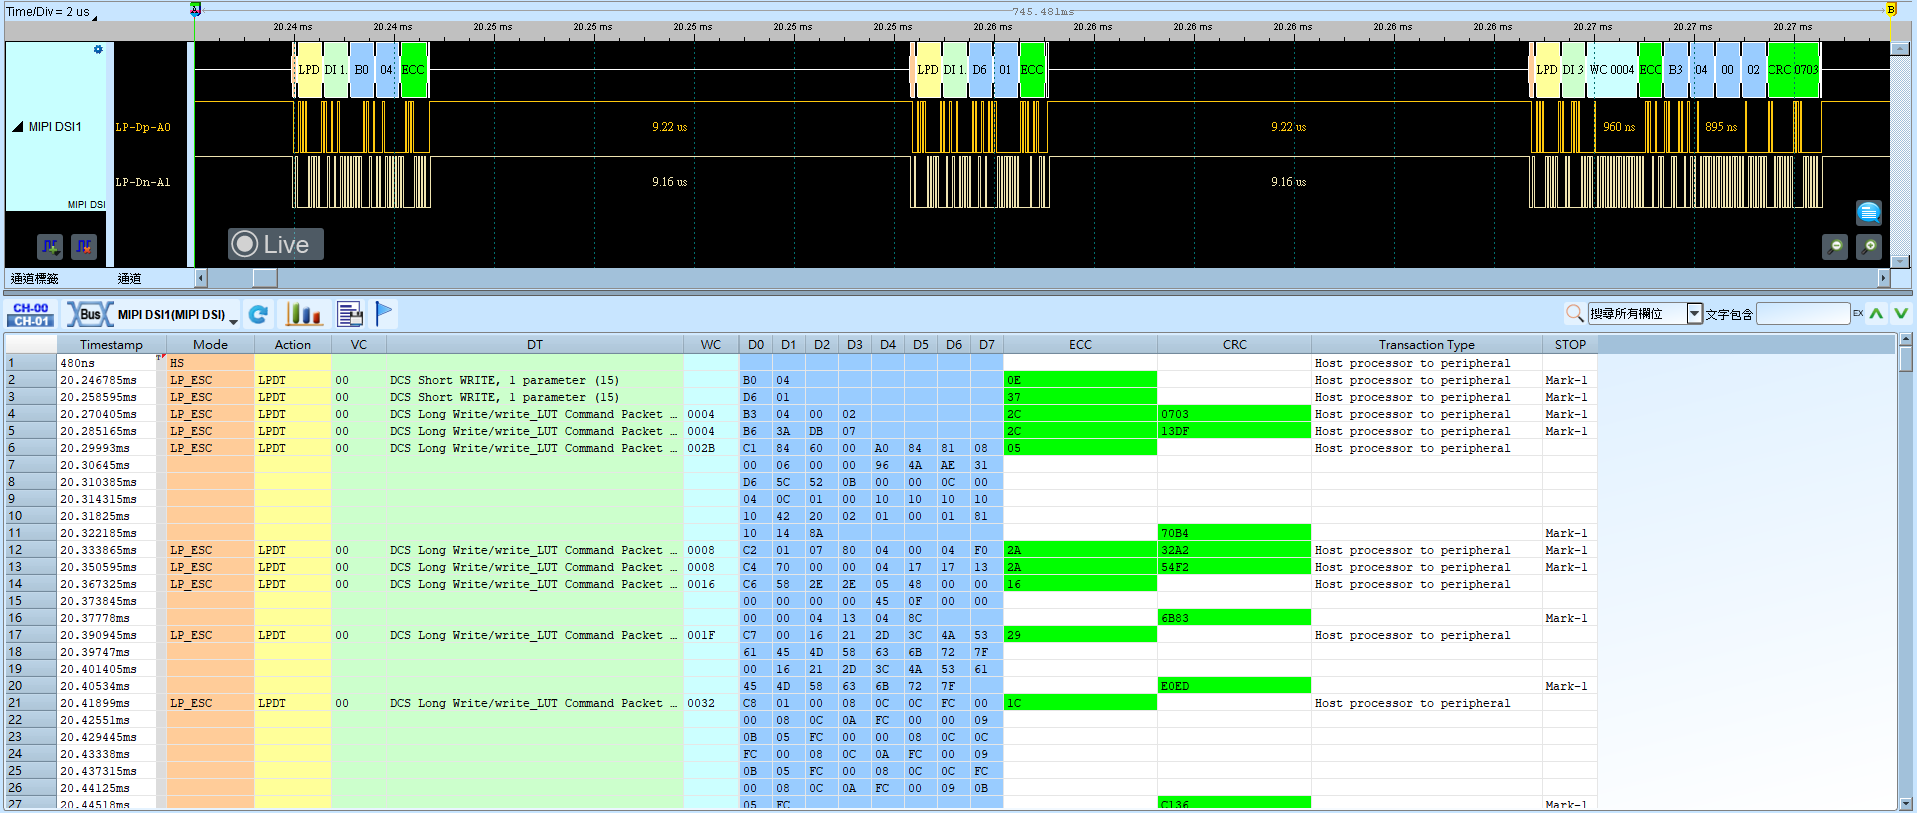The height and width of the screenshot is (813, 1917).
Task: Click the ECC column header
Action: point(1080,344)
